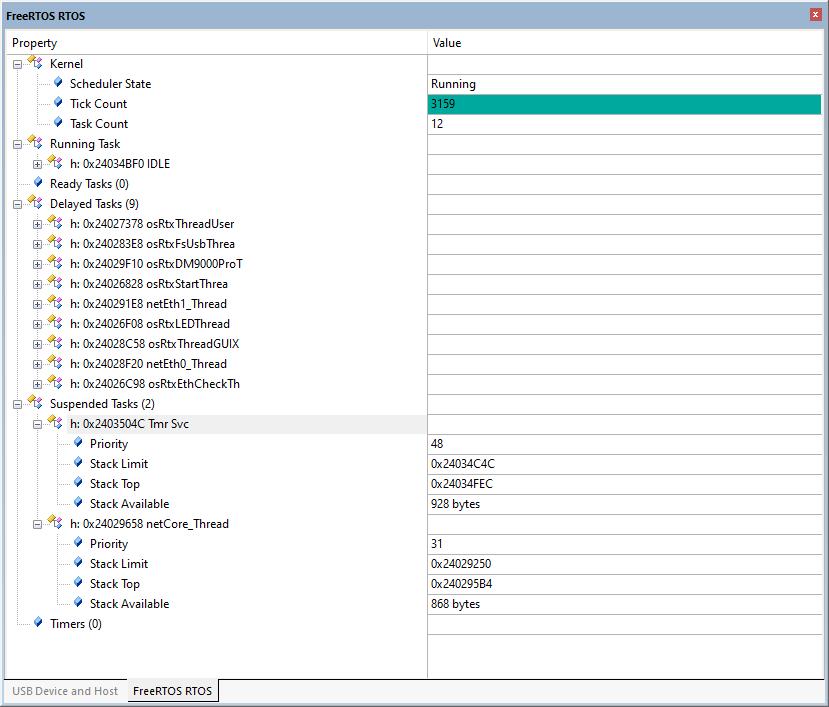Collapse the Kernel tree node
Viewport: 829px width, 707px height.
click(17, 65)
